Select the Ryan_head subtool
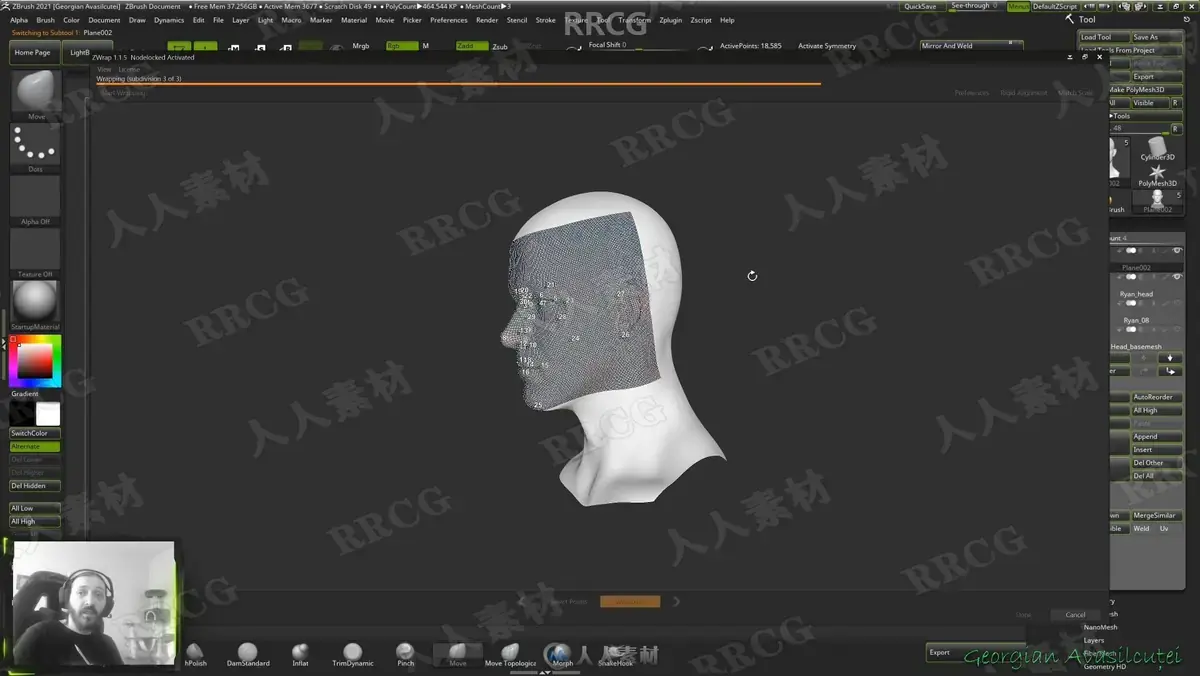The image size is (1200, 676). click(1136, 294)
